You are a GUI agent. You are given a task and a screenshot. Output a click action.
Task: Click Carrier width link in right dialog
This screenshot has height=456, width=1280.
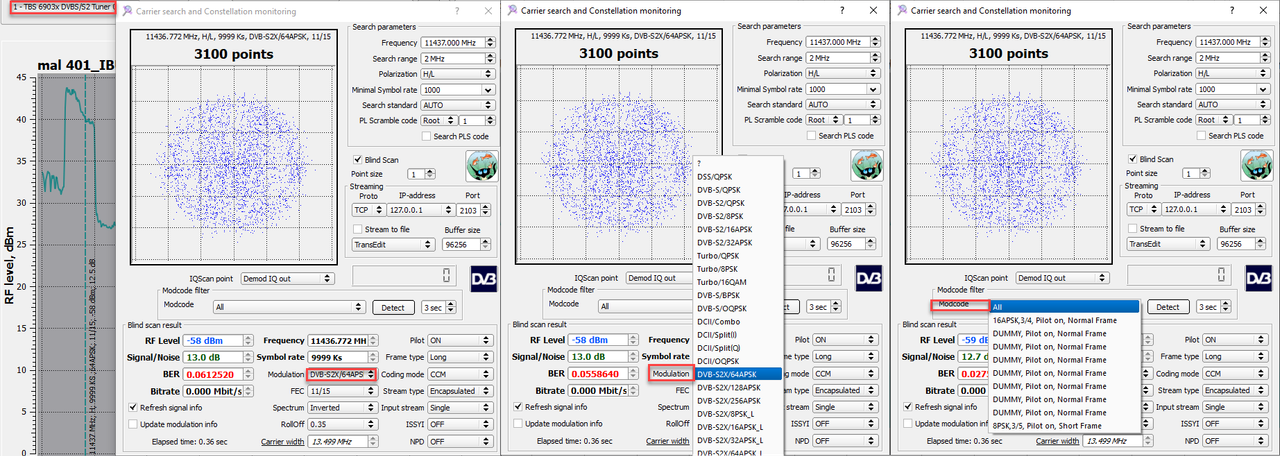(x=1057, y=441)
